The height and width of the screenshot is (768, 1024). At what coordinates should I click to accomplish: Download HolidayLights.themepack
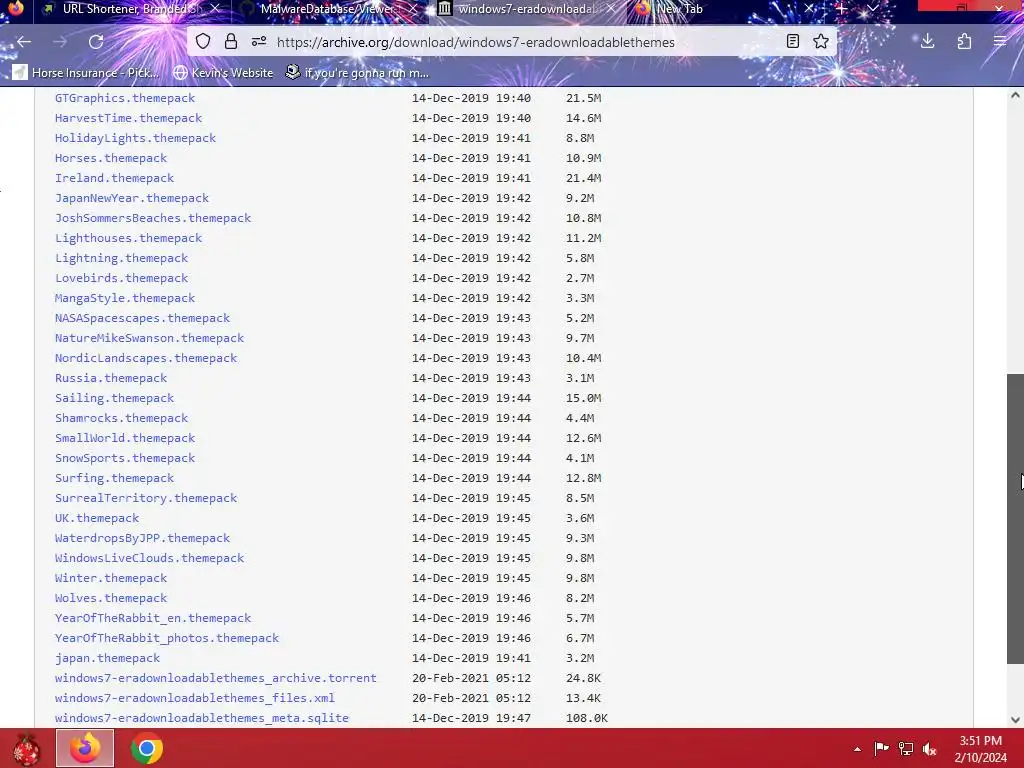(135, 138)
